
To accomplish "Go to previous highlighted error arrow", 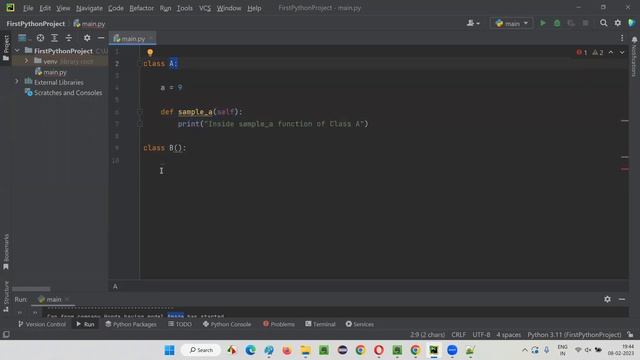I will pos(611,52).
